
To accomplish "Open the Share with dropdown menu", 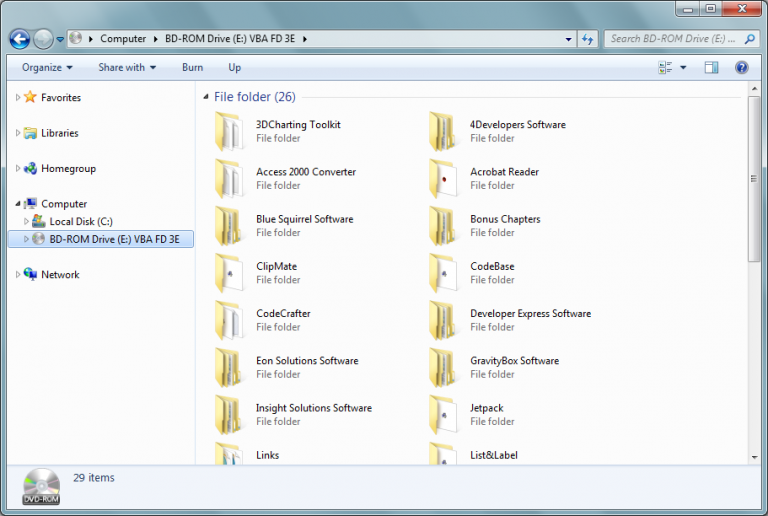I will coord(127,67).
